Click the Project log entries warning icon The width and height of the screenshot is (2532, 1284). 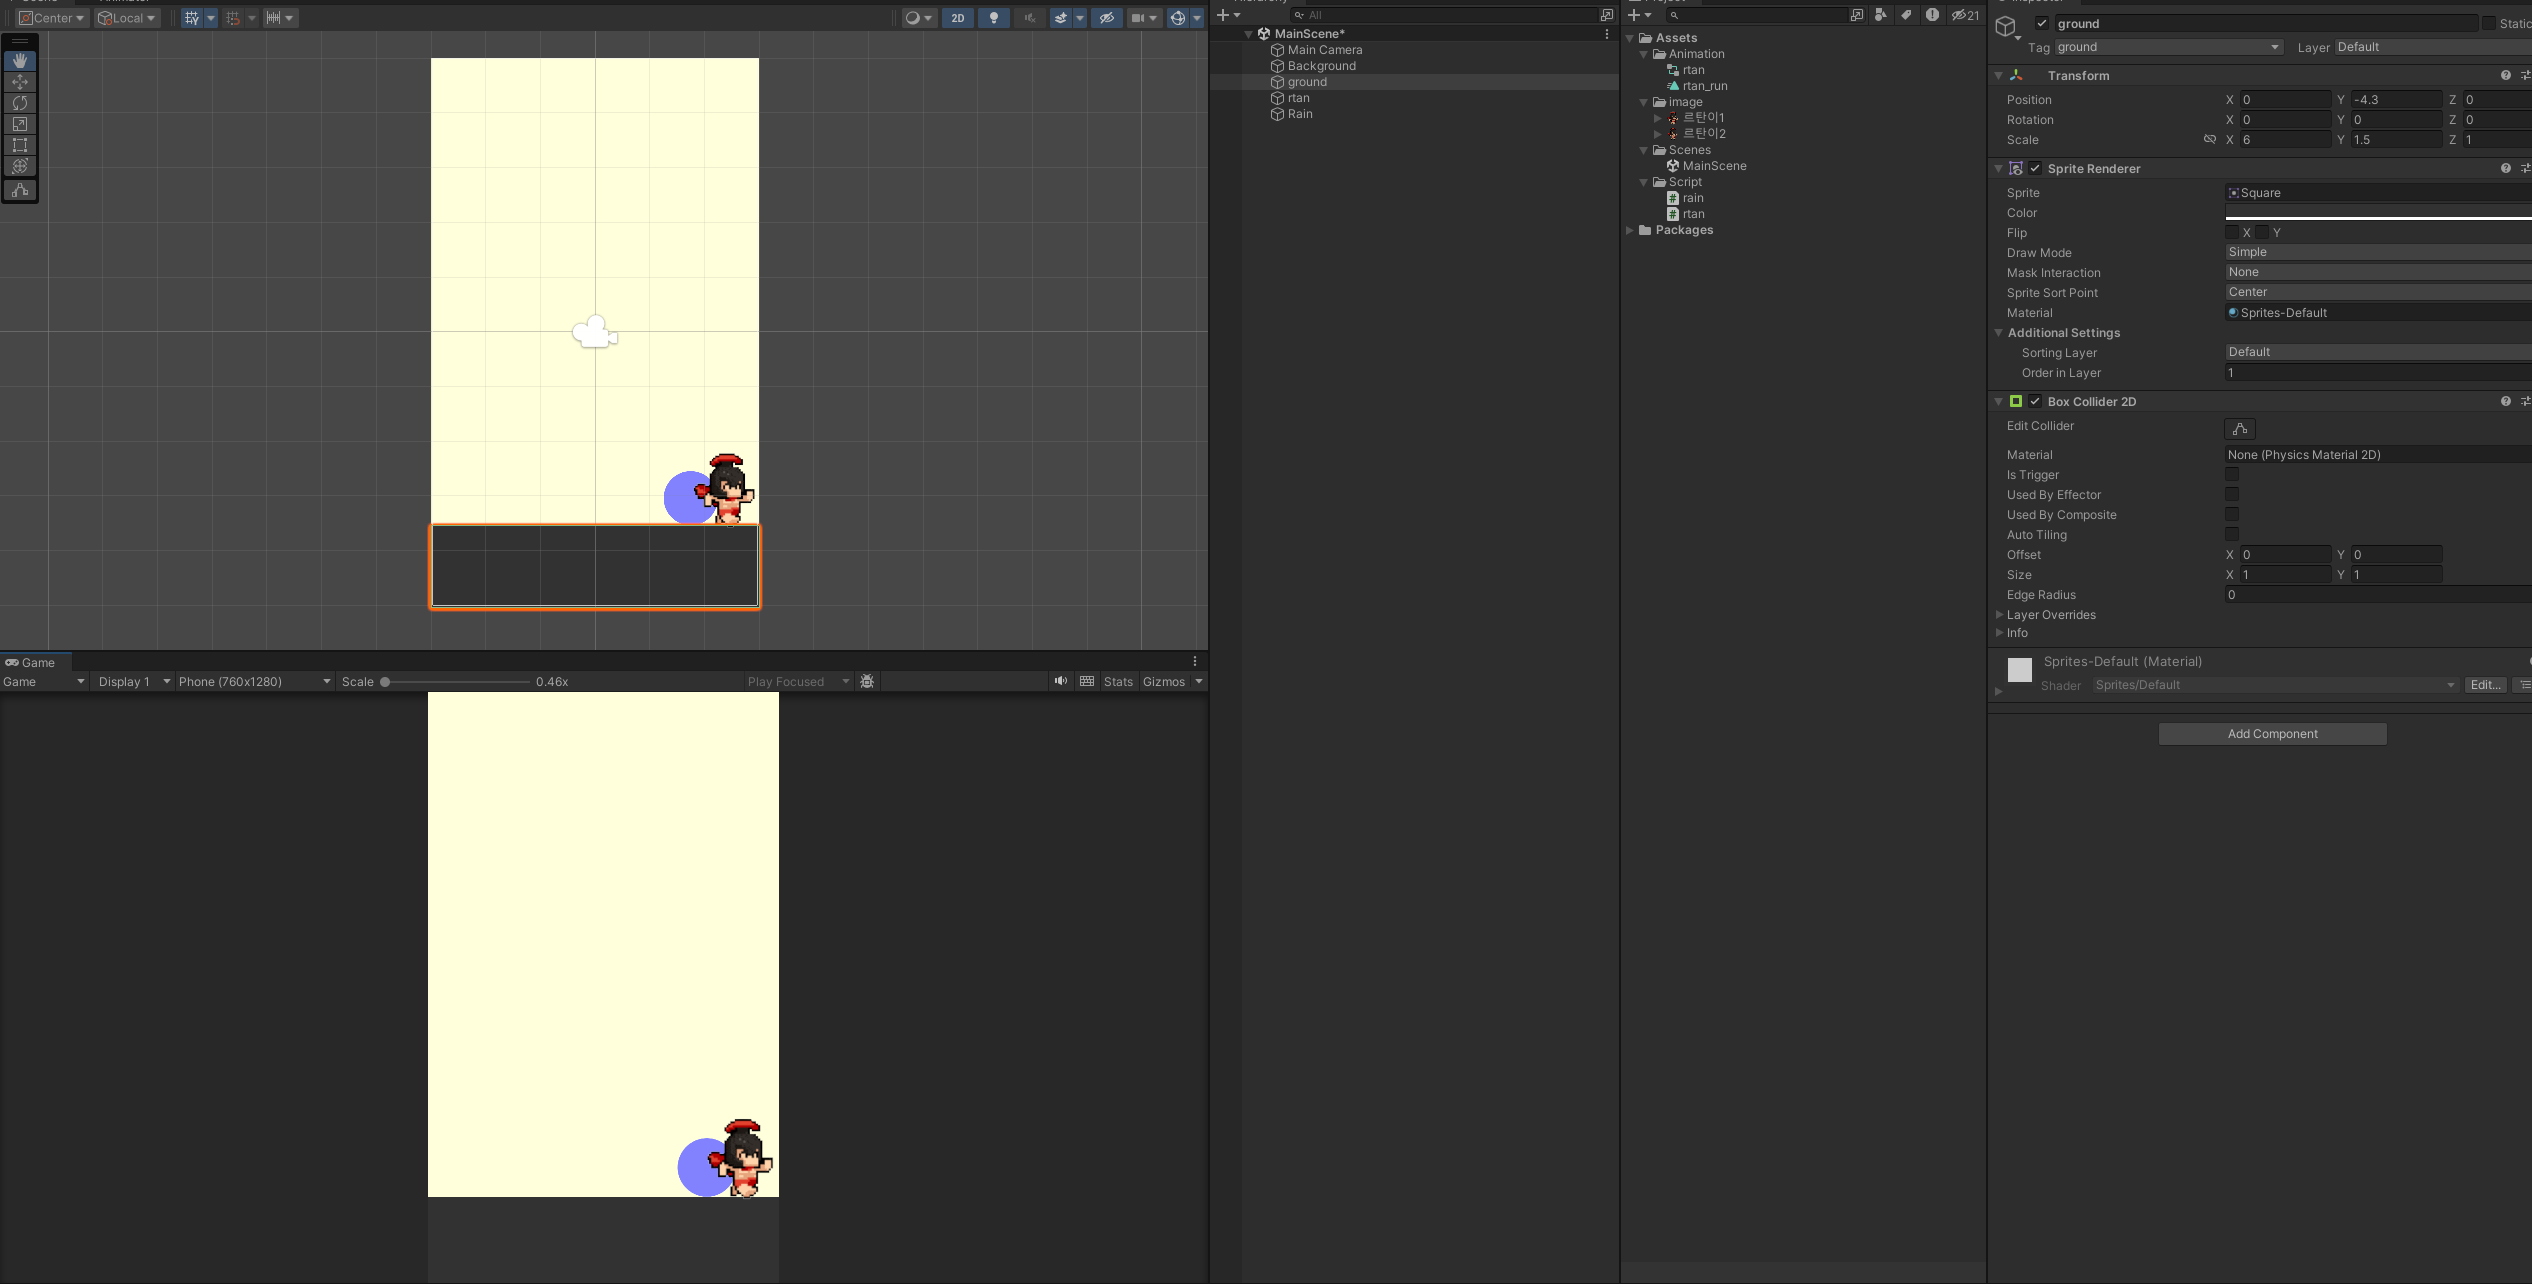1932,15
